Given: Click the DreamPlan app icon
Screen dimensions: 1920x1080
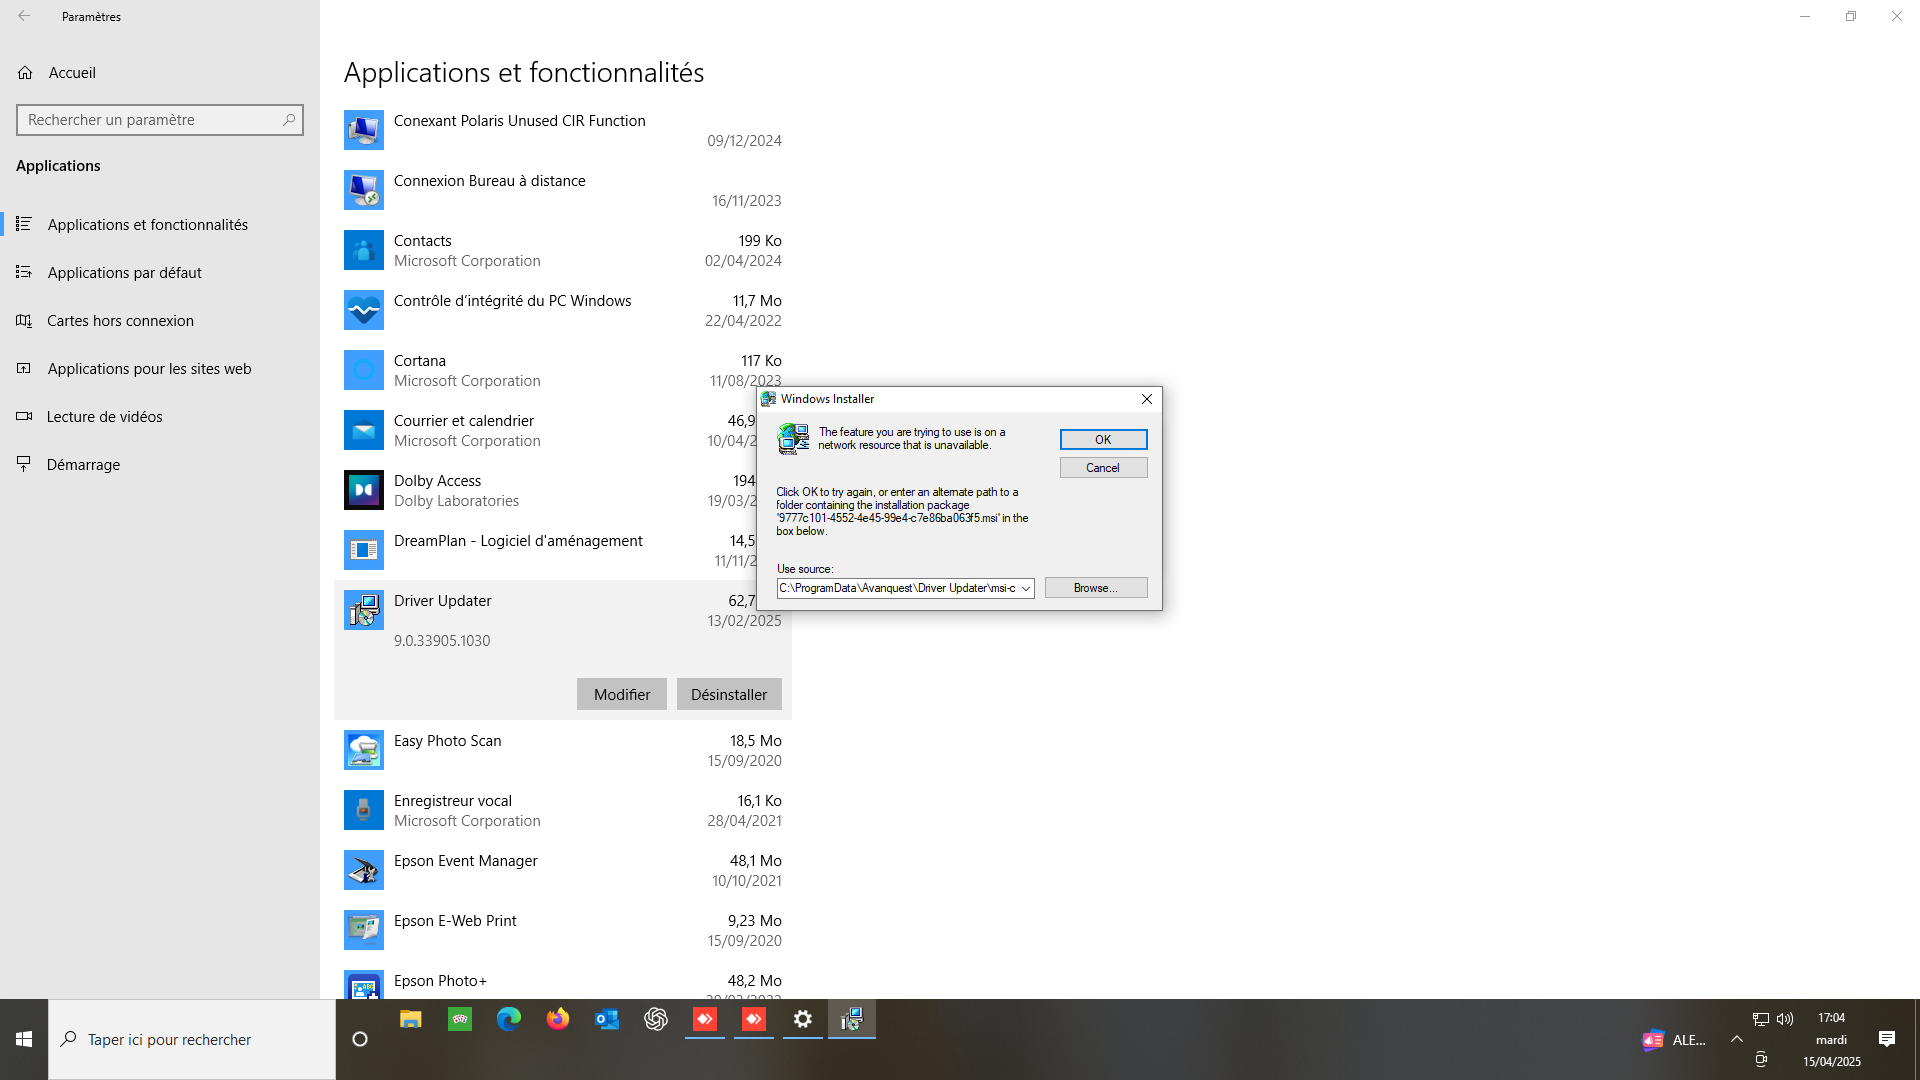Looking at the screenshot, I should pyautogui.click(x=364, y=550).
